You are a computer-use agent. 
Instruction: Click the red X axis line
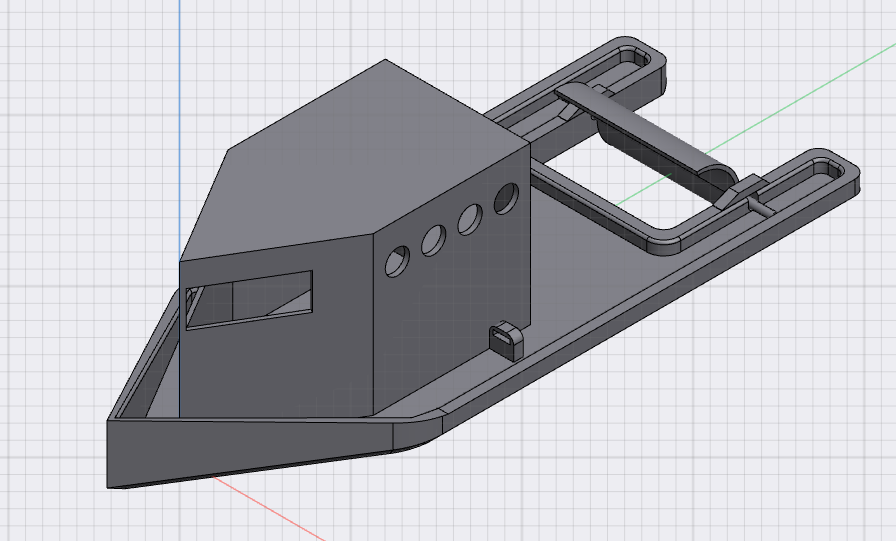point(269,508)
